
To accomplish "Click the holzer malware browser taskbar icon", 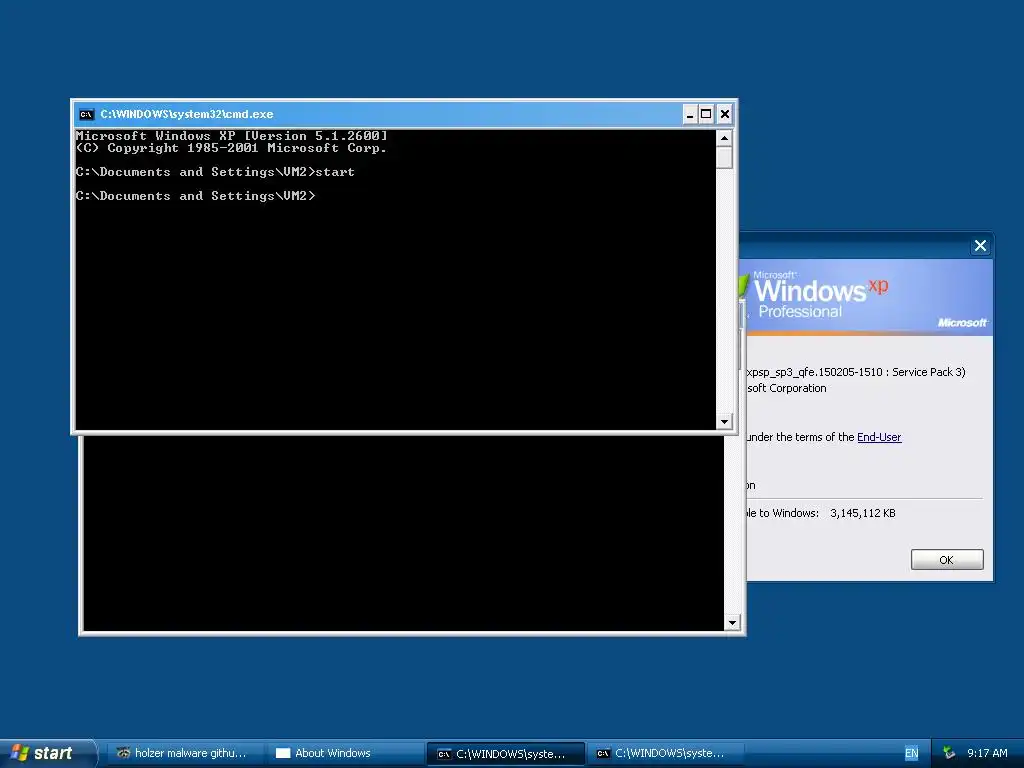I will [x=123, y=753].
